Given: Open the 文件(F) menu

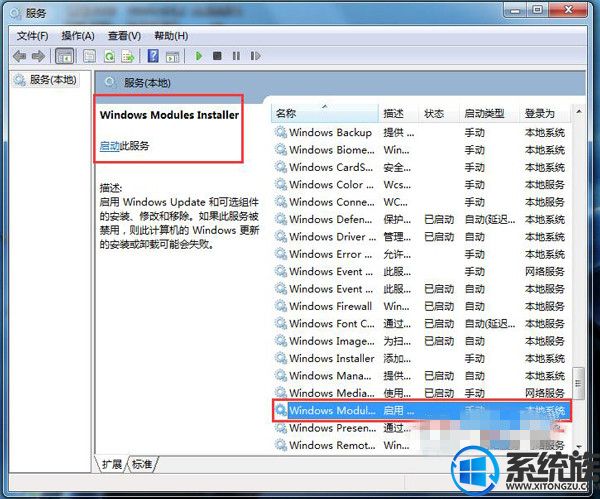Looking at the screenshot, I should tap(33, 36).
